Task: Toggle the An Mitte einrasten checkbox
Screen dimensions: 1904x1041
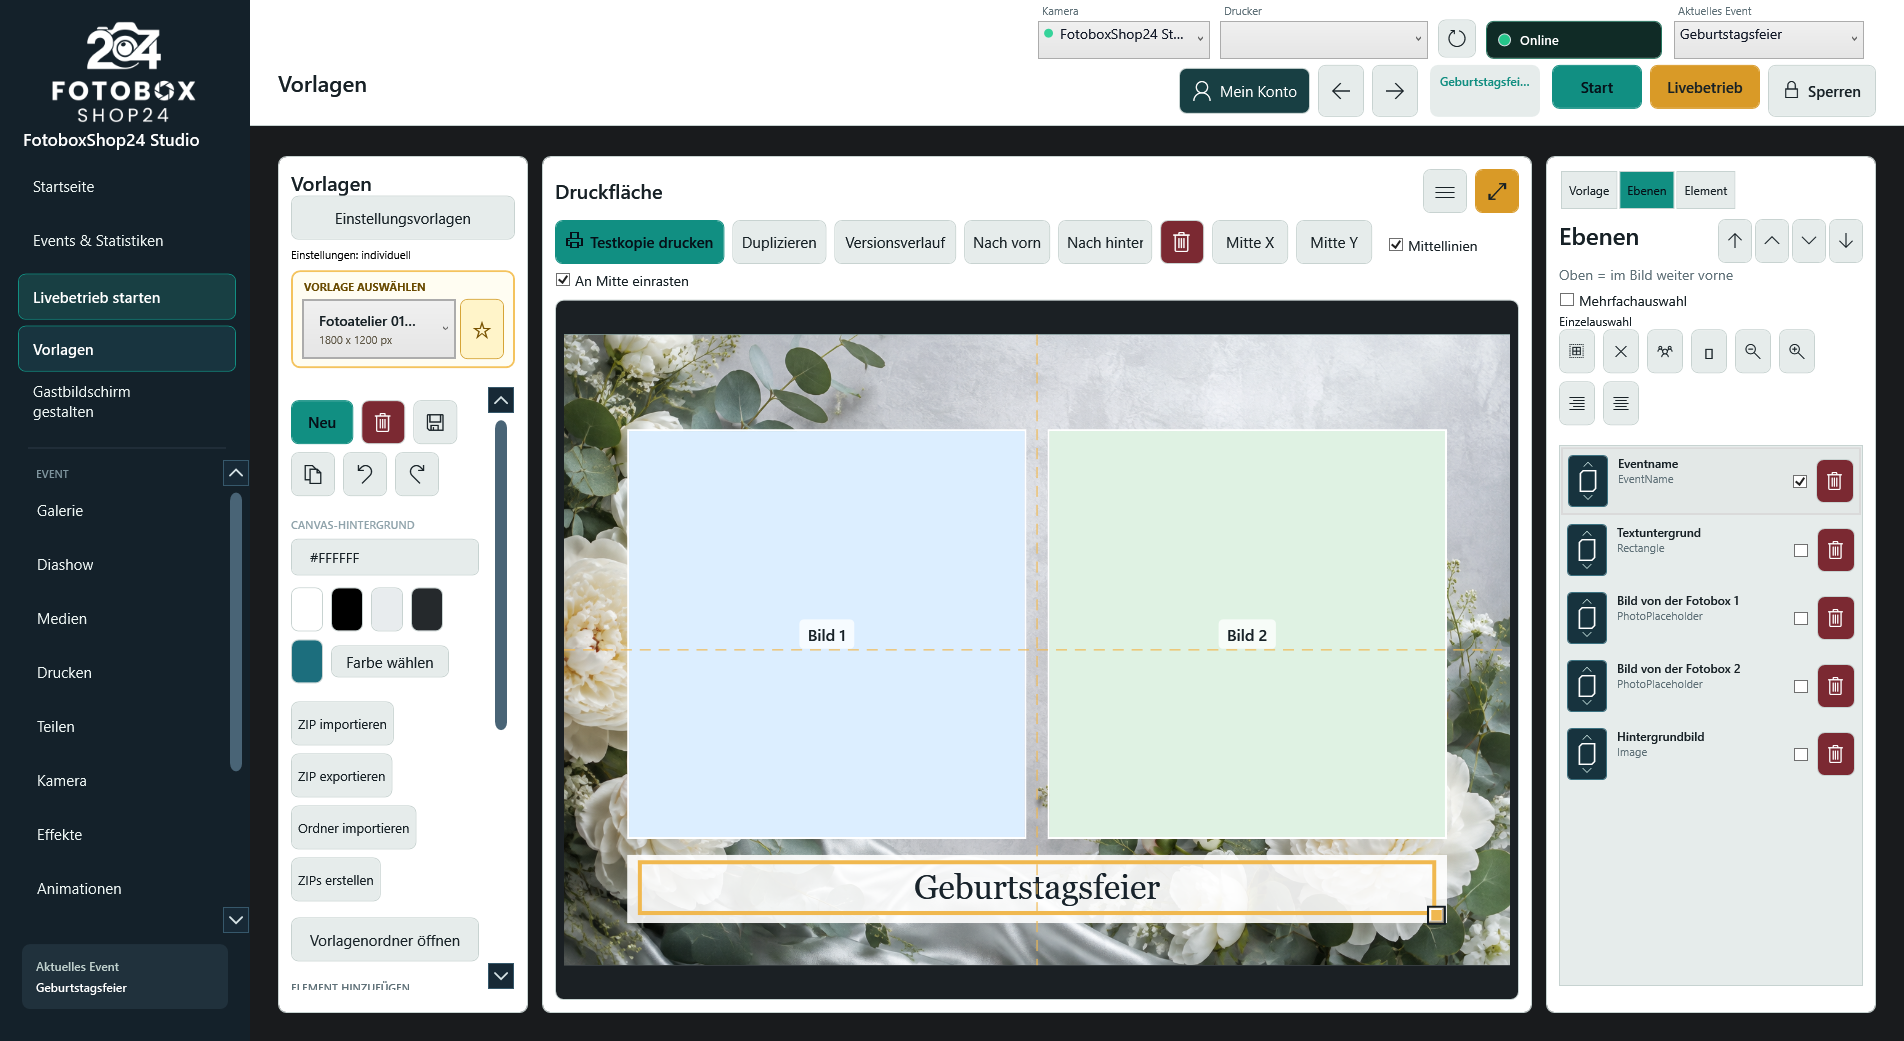Action: point(563,280)
